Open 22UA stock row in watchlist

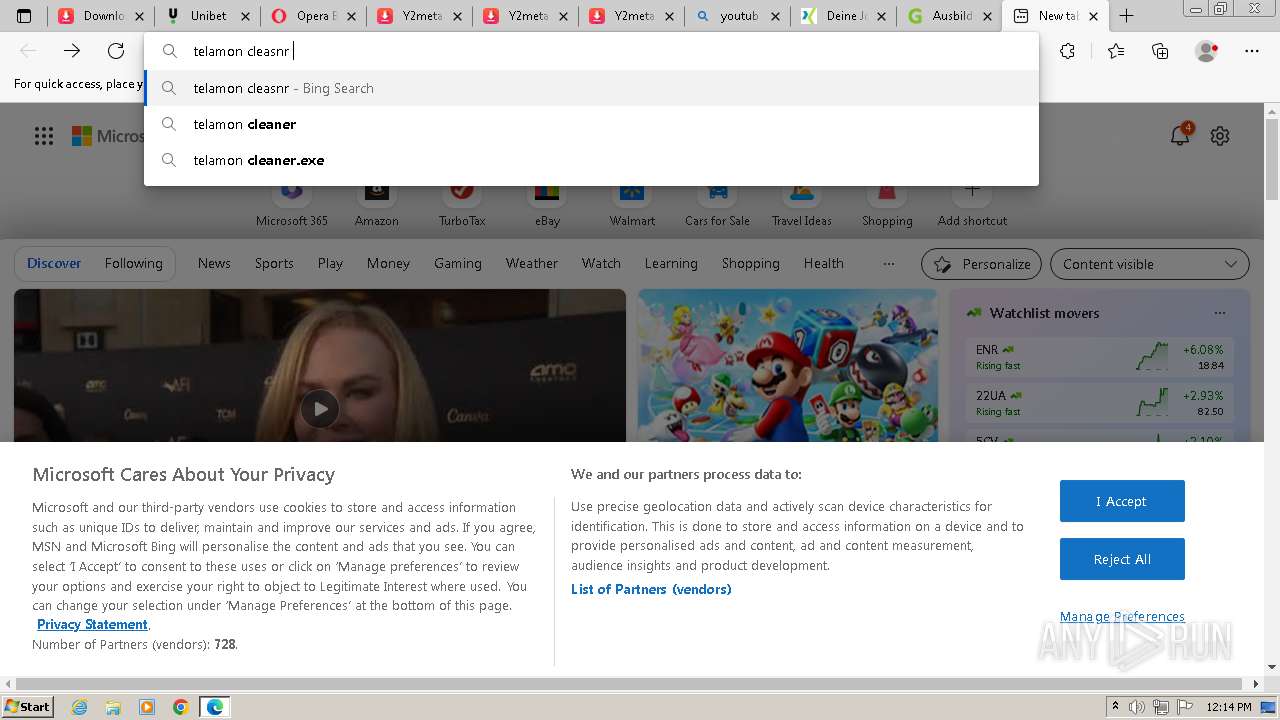(x=1099, y=403)
